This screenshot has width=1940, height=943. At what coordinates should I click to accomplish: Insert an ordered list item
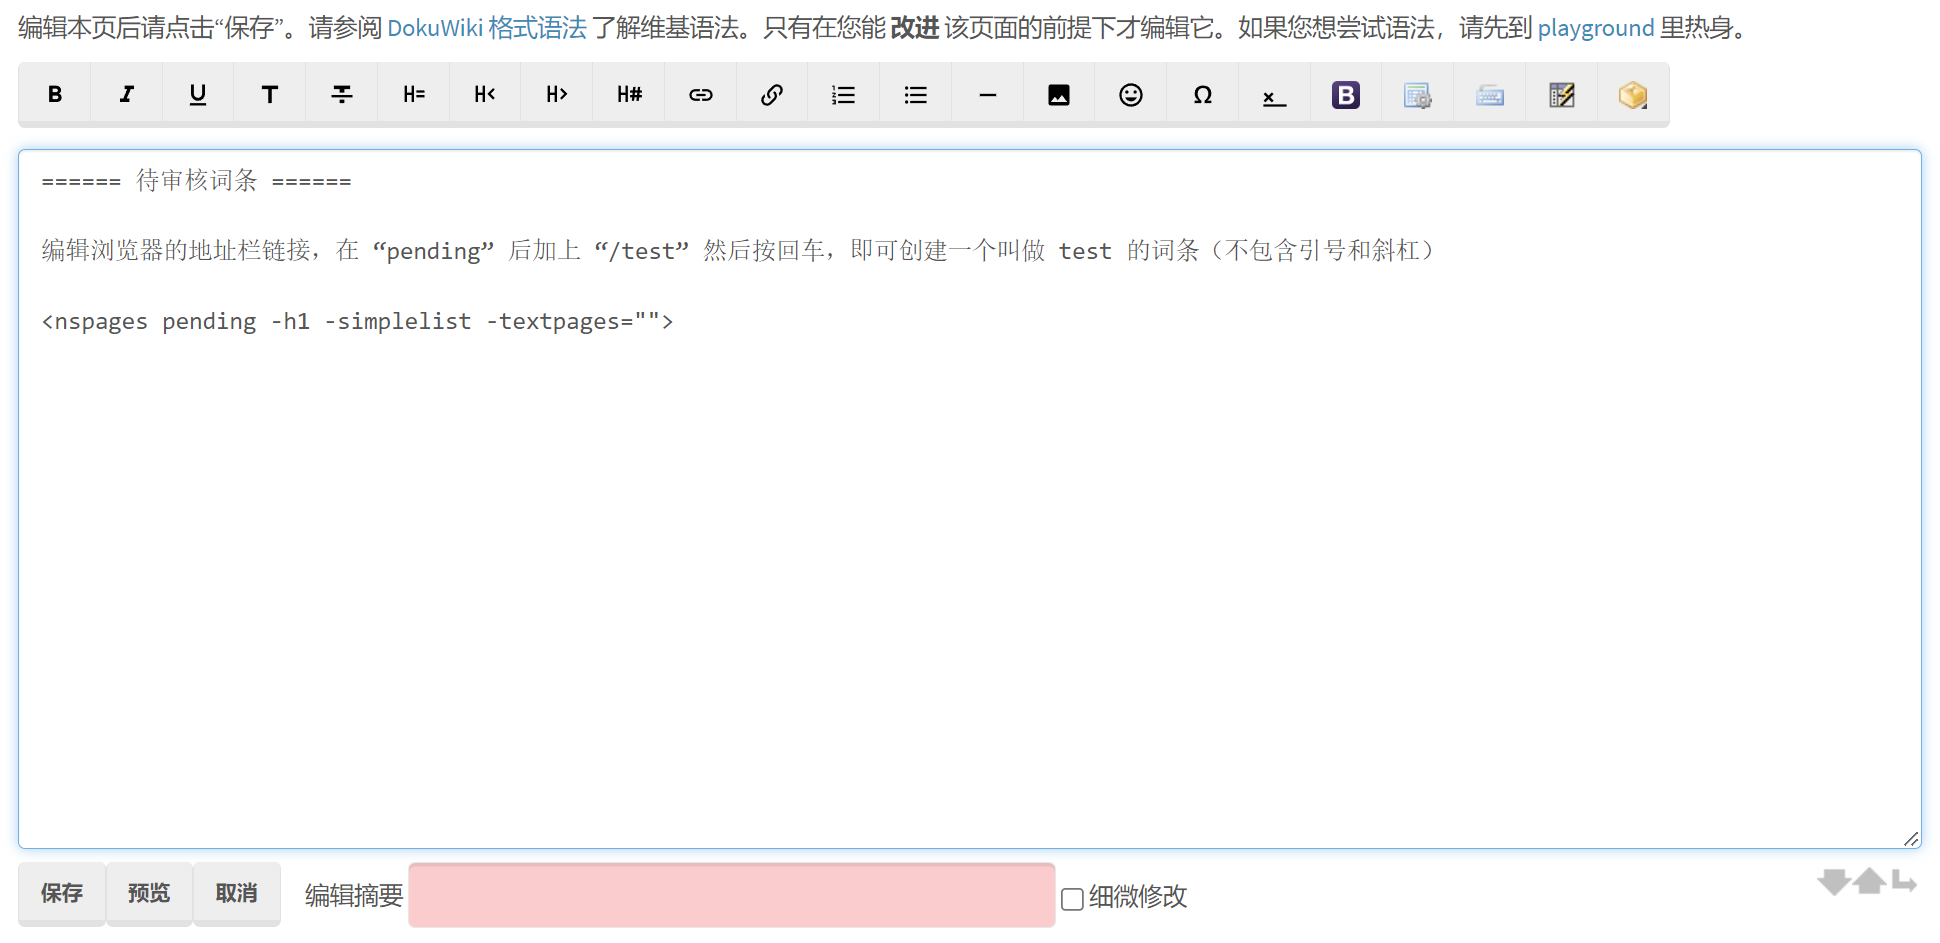point(843,94)
